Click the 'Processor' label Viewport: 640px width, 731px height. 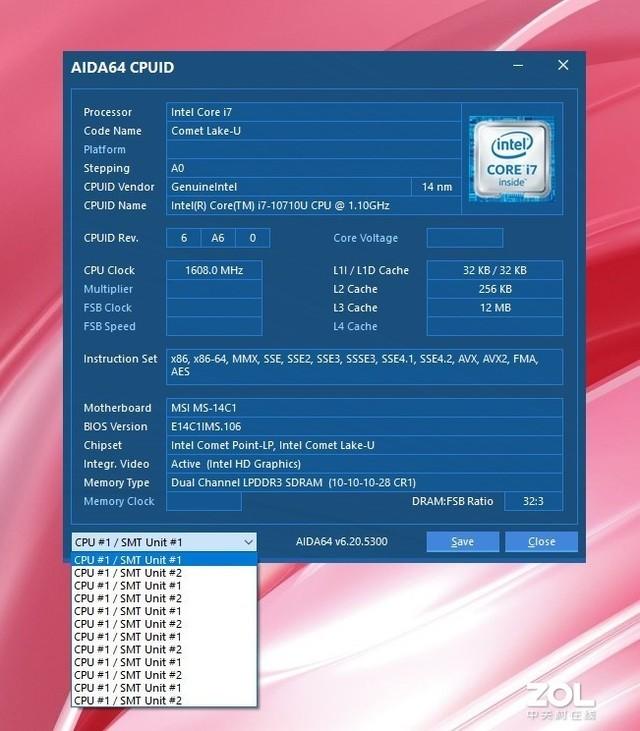pos(108,112)
